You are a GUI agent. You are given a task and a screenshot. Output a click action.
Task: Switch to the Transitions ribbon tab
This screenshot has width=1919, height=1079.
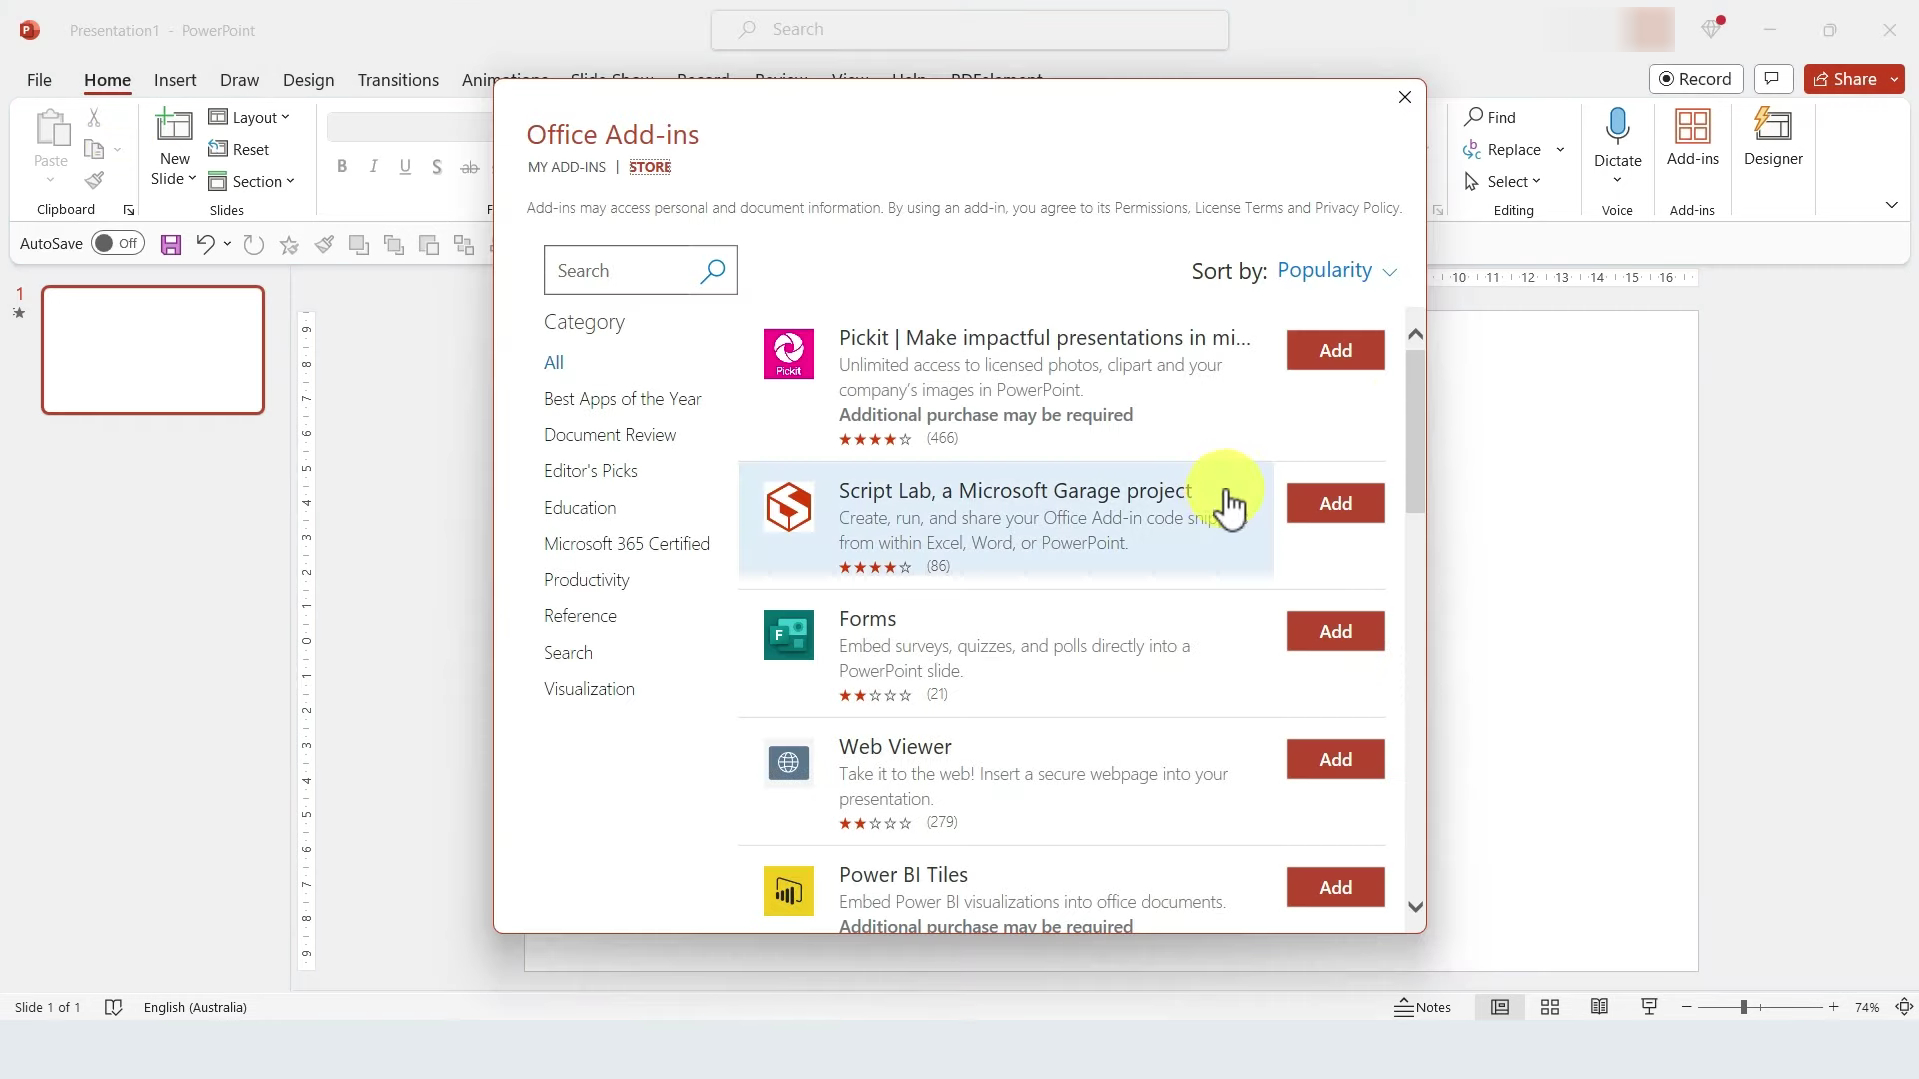click(x=398, y=80)
